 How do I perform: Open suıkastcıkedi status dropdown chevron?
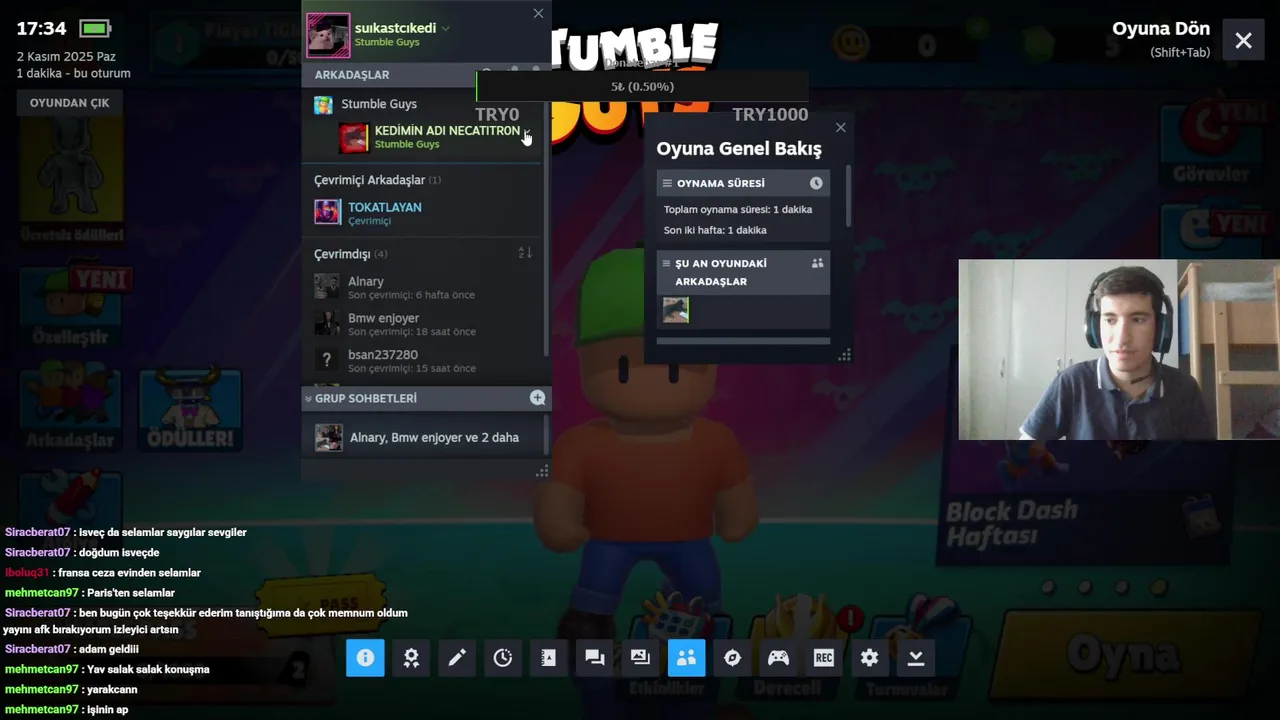click(x=446, y=28)
